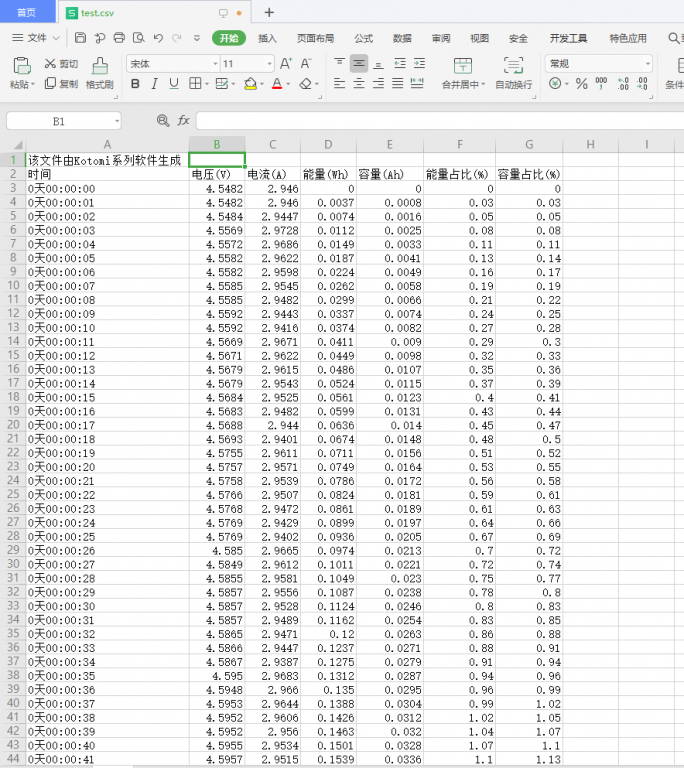The height and width of the screenshot is (768, 684).
Task: Increase font size with the A+ icon
Action: (286, 63)
